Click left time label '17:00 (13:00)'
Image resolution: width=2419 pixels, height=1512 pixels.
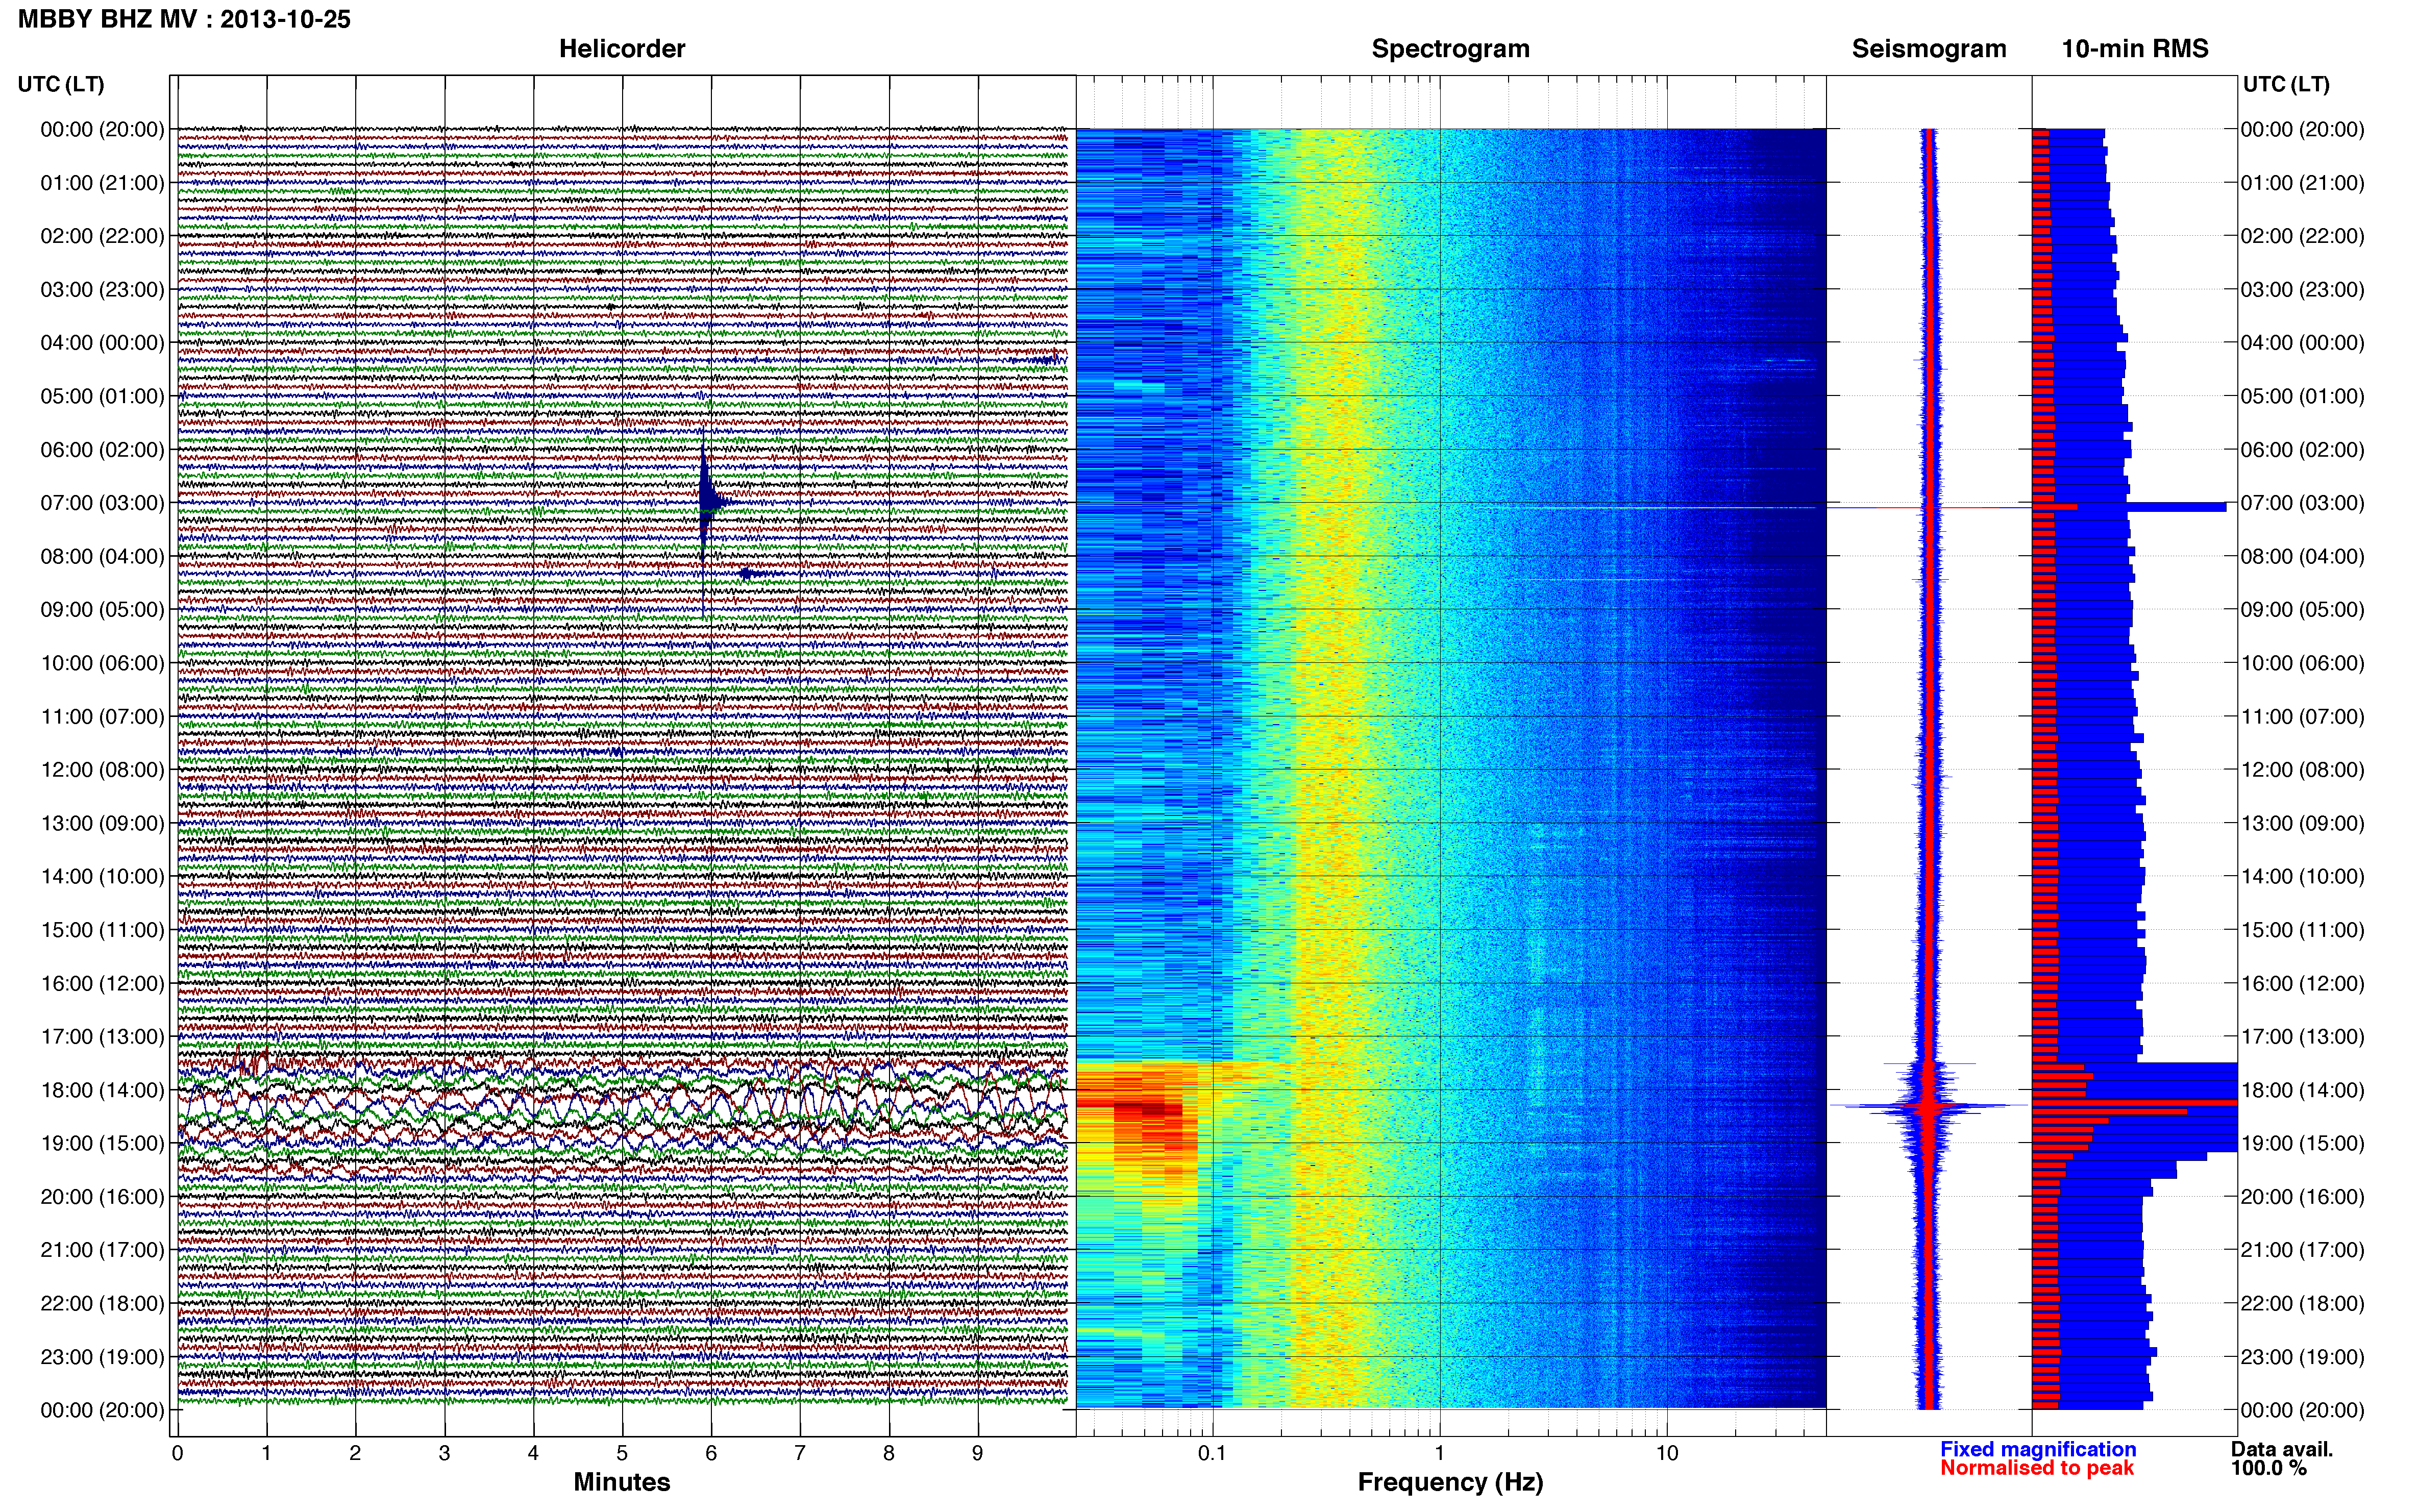tap(102, 1037)
